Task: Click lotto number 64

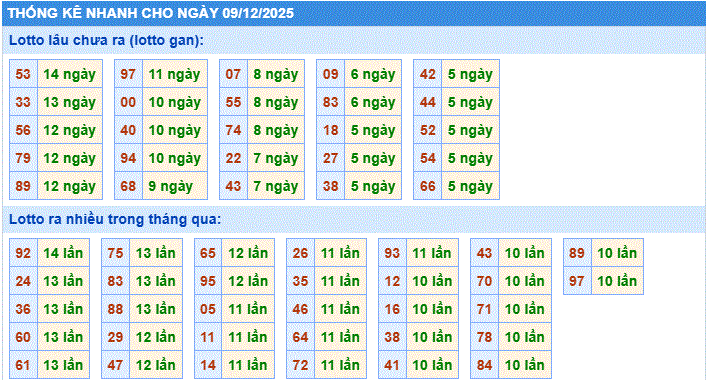Action: [x=301, y=337]
